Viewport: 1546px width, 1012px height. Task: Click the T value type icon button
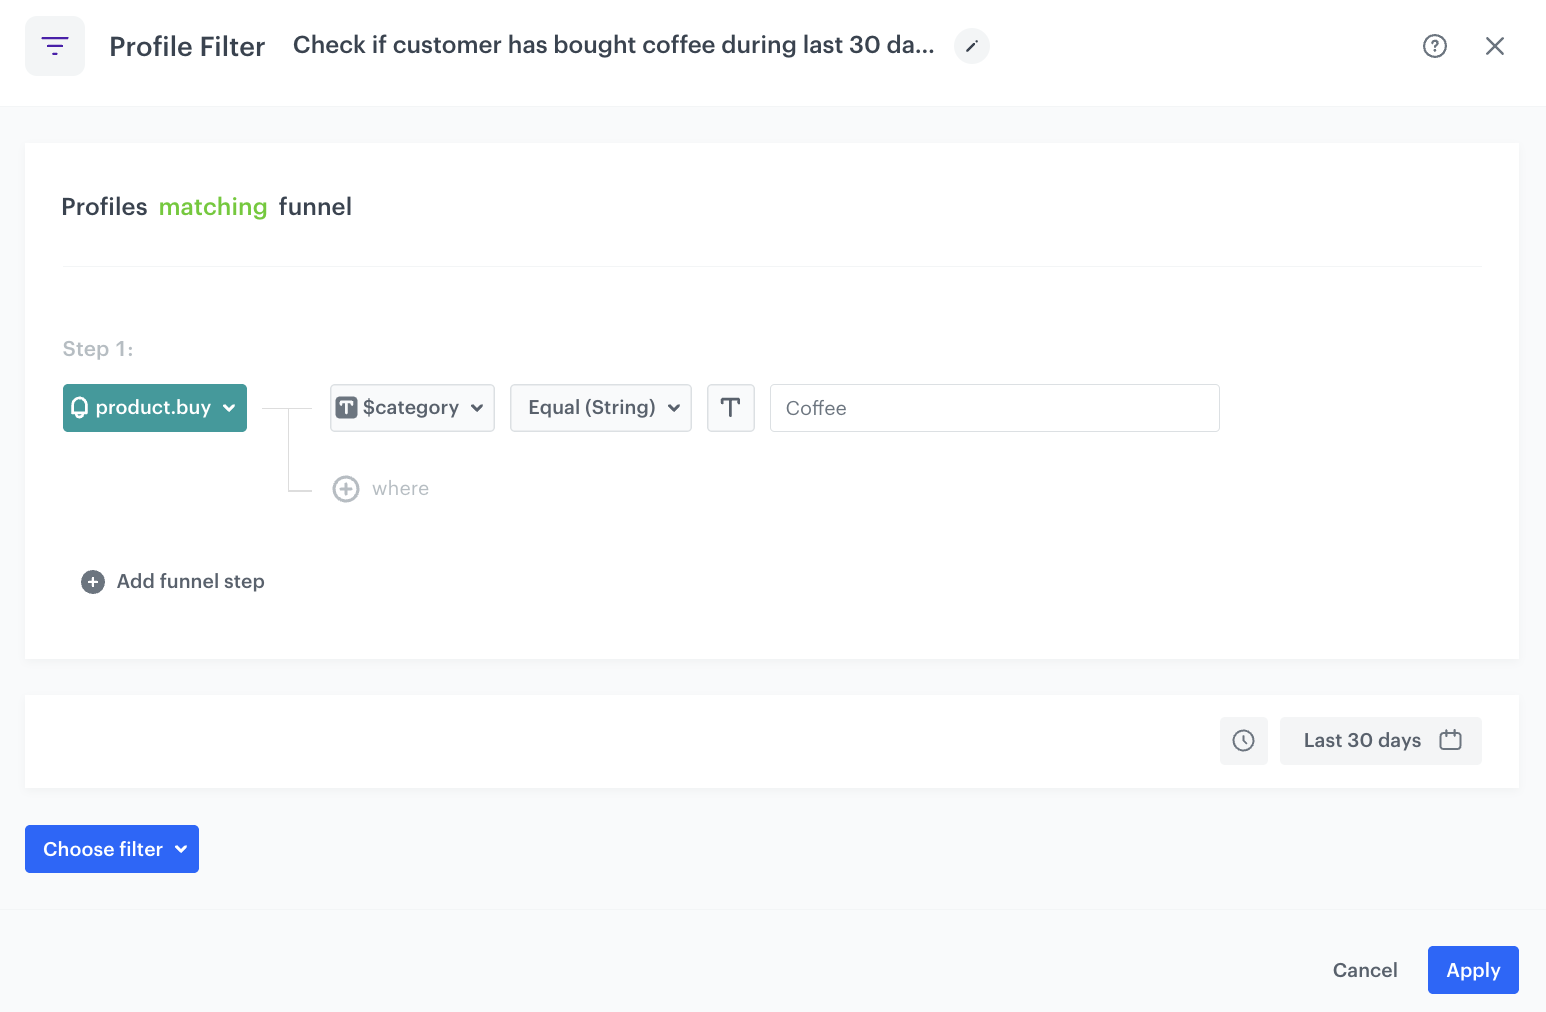point(730,408)
